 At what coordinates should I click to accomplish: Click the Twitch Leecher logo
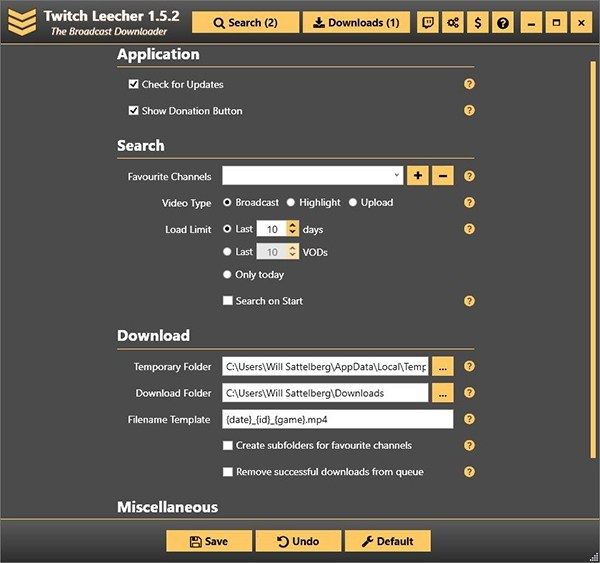point(22,22)
